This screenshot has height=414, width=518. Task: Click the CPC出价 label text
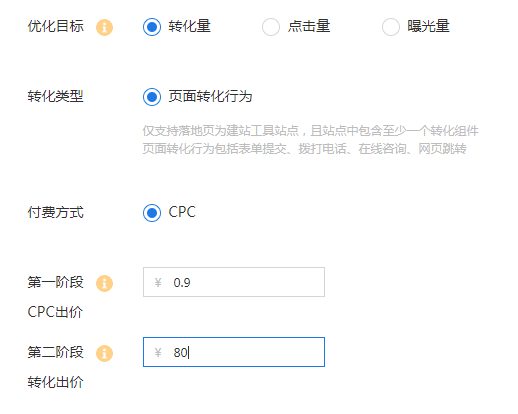[55, 312]
